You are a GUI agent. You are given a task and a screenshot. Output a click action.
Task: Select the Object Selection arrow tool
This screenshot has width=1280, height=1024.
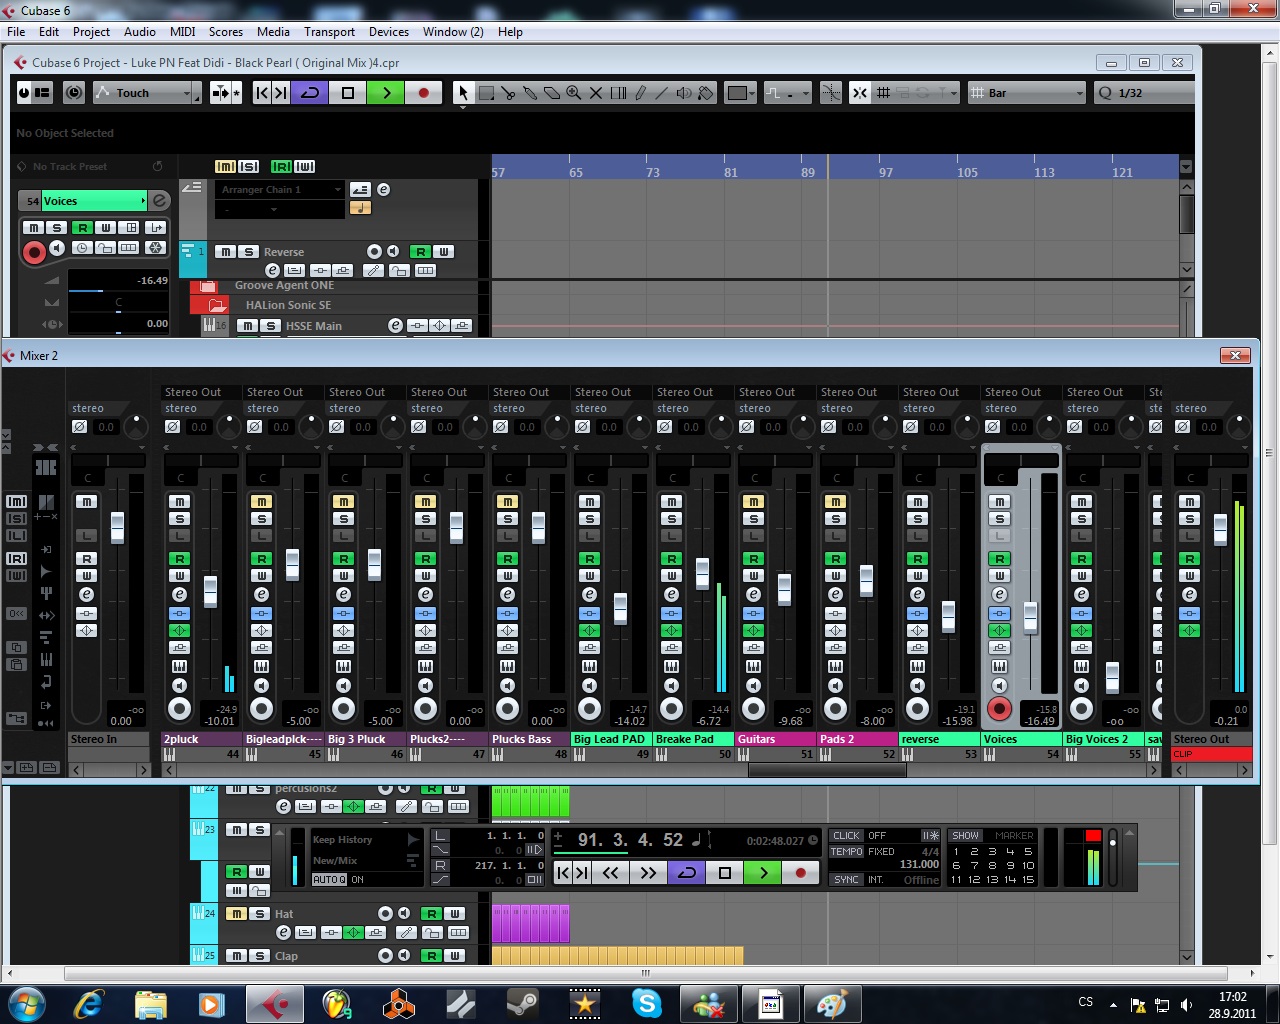pyautogui.click(x=463, y=93)
